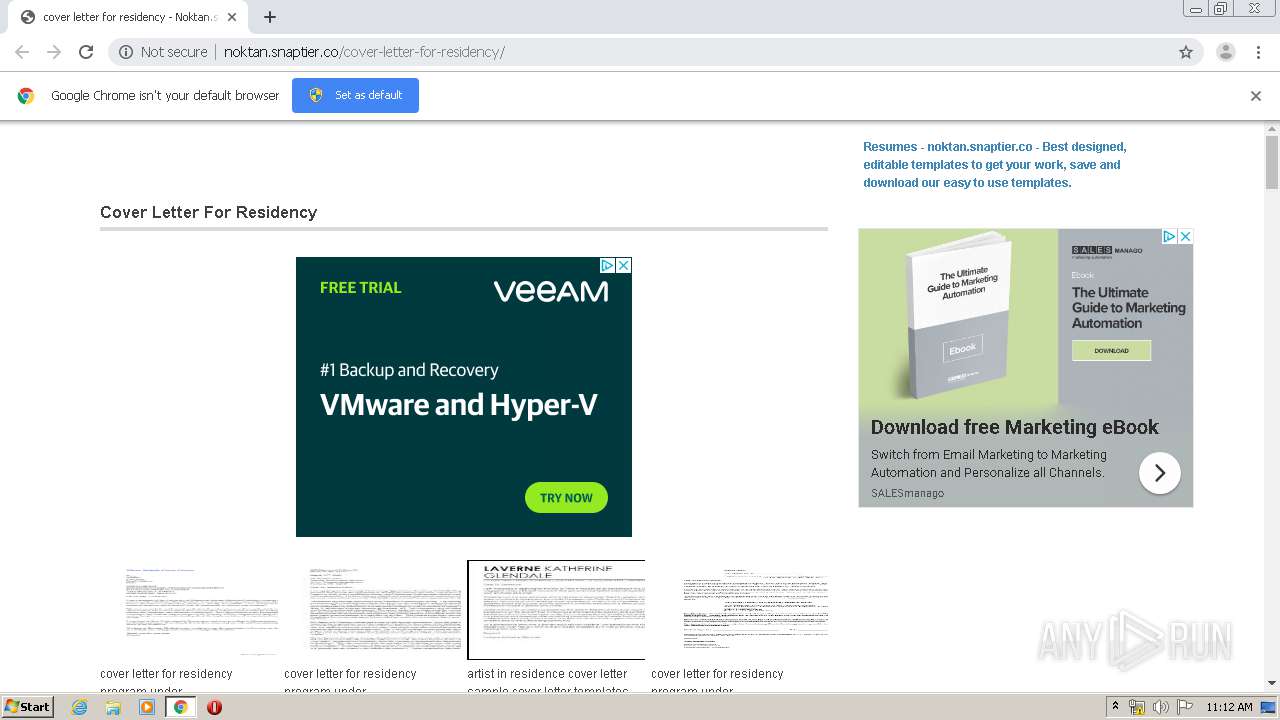Click the Chrome taskbar icon
The height and width of the screenshot is (720, 1280).
point(181,707)
